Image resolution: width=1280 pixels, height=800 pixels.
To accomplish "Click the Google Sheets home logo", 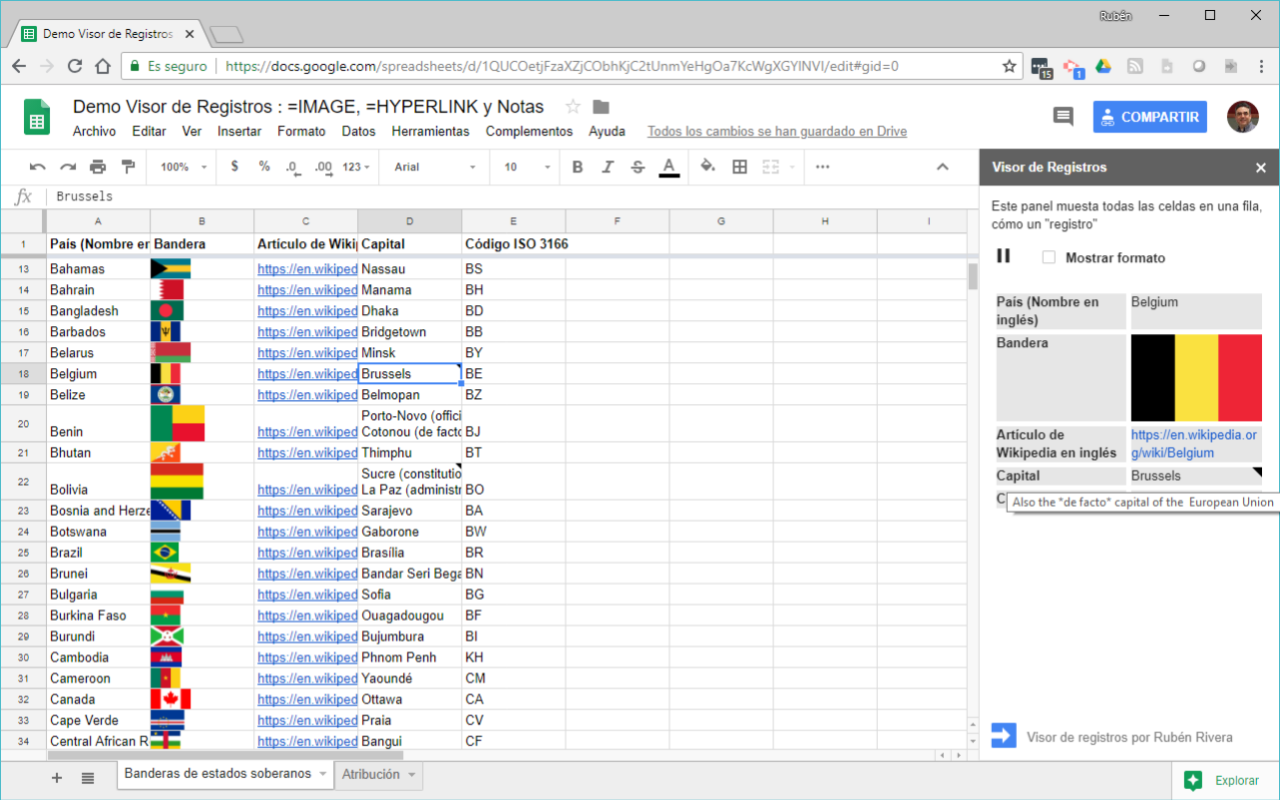I will click(x=37, y=117).
